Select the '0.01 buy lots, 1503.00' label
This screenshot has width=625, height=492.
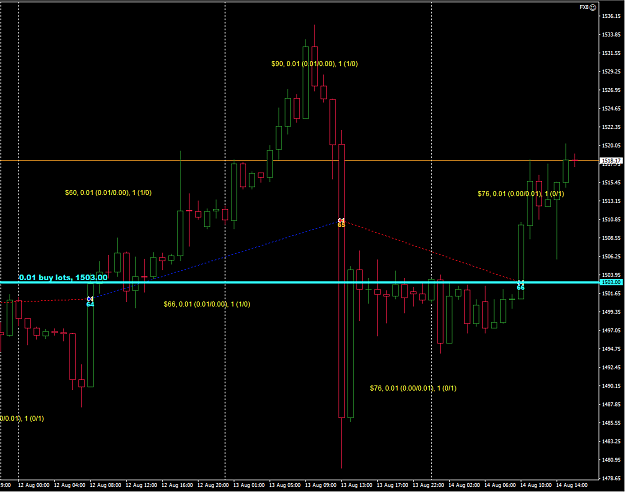pos(63,277)
